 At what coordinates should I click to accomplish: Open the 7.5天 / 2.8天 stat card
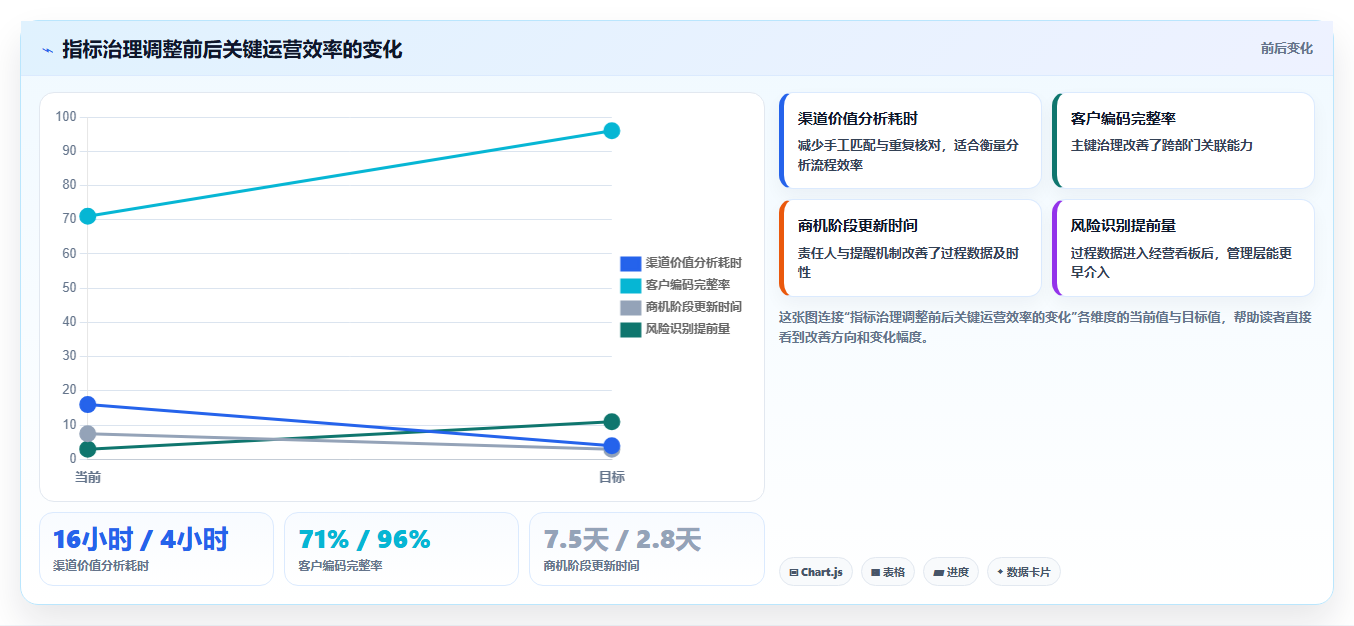[x=646, y=549]
